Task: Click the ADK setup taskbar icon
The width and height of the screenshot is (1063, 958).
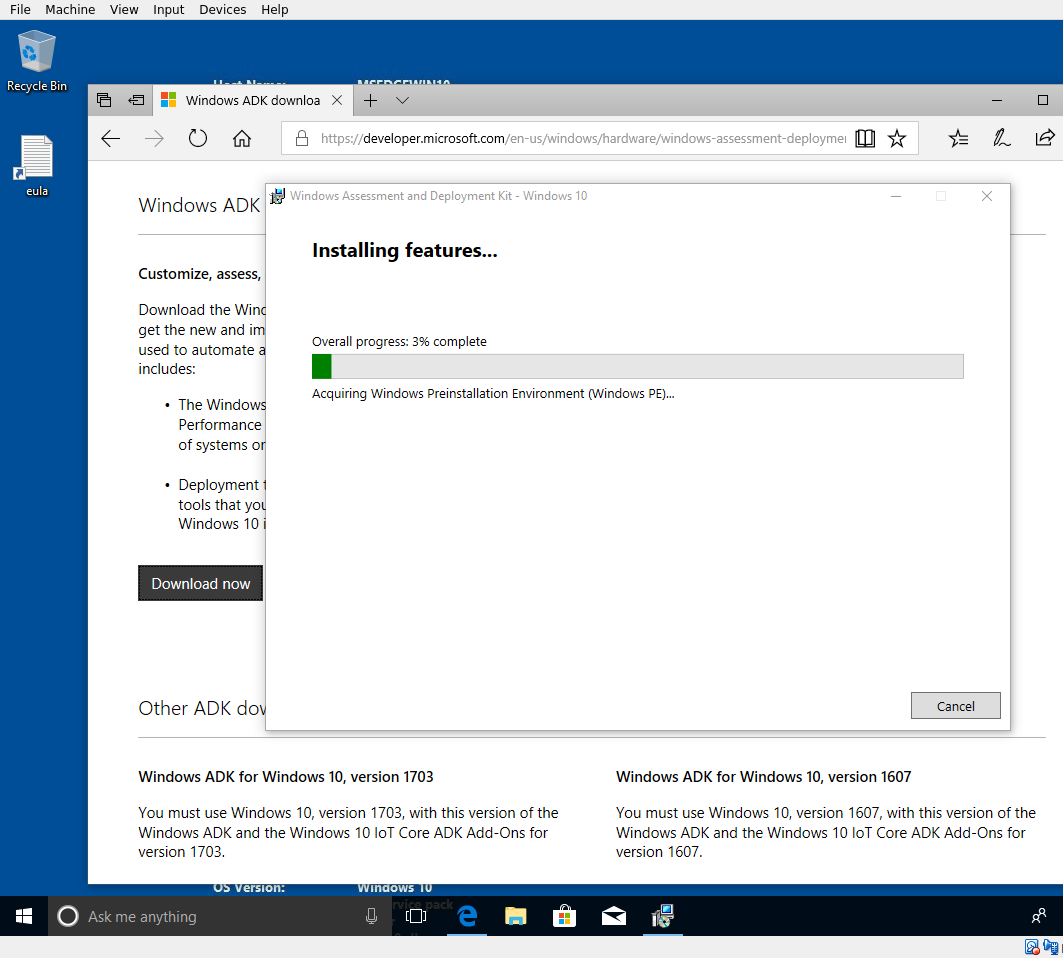Action: 662,917
